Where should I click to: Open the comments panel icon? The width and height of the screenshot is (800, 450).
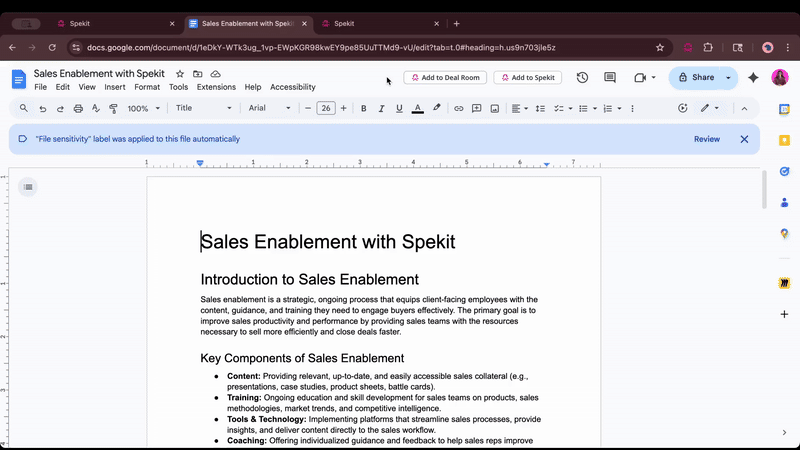point(610,77)
